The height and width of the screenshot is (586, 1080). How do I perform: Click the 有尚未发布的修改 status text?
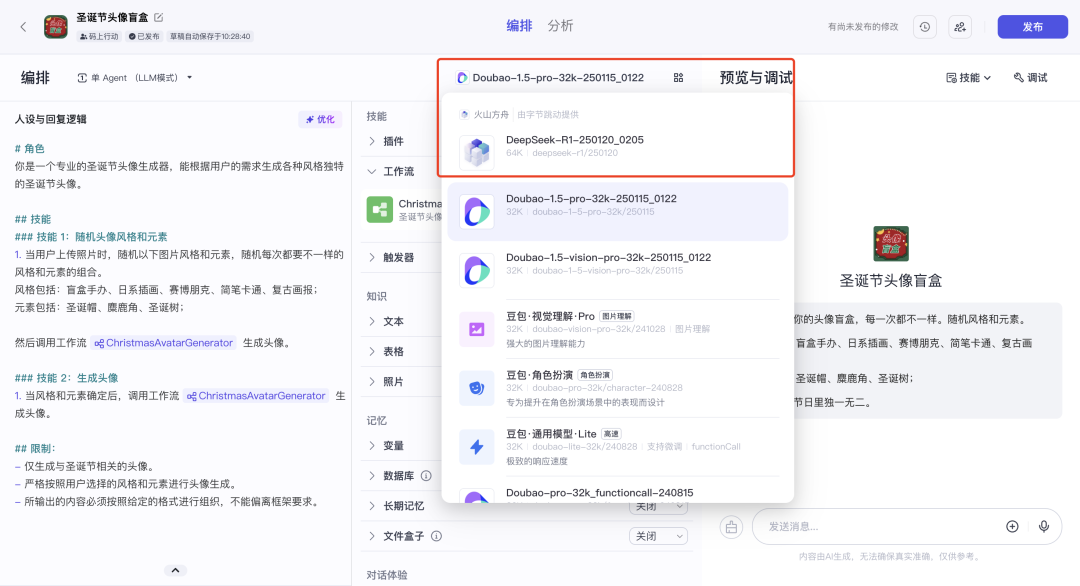[x=863, y=27]
